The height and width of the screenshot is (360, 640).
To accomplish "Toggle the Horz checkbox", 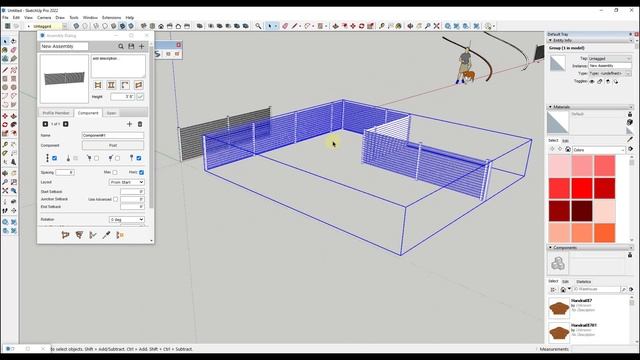I will (x=141, y=173).
